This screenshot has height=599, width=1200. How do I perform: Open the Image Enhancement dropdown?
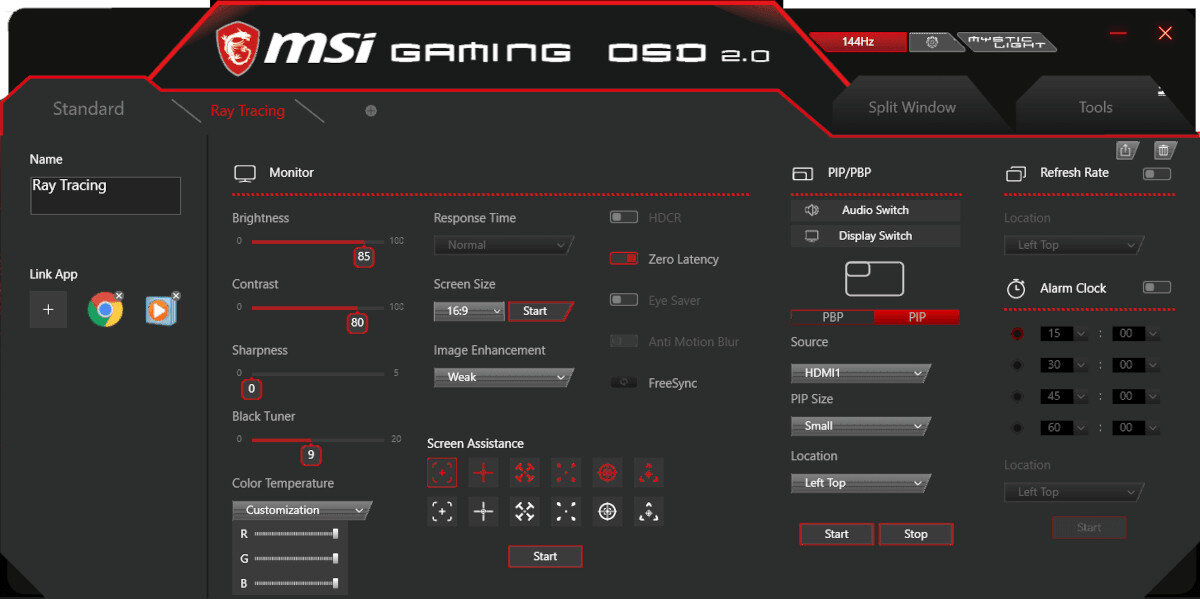504,377
